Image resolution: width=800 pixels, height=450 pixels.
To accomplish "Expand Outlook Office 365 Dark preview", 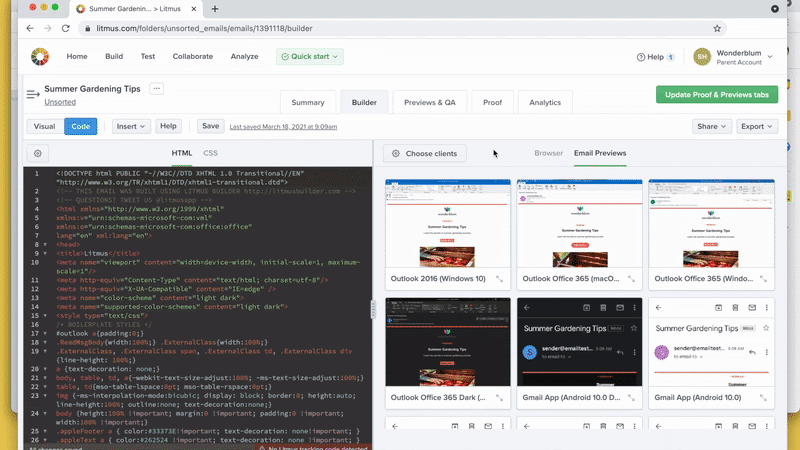I will (x=499, y=397).
